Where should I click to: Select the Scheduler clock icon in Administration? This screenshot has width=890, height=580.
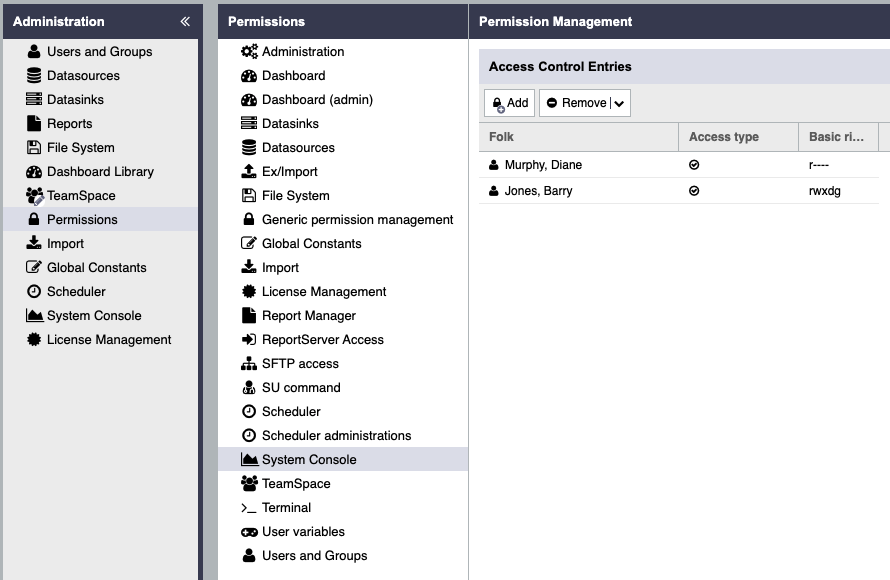(x=34, y=292)
